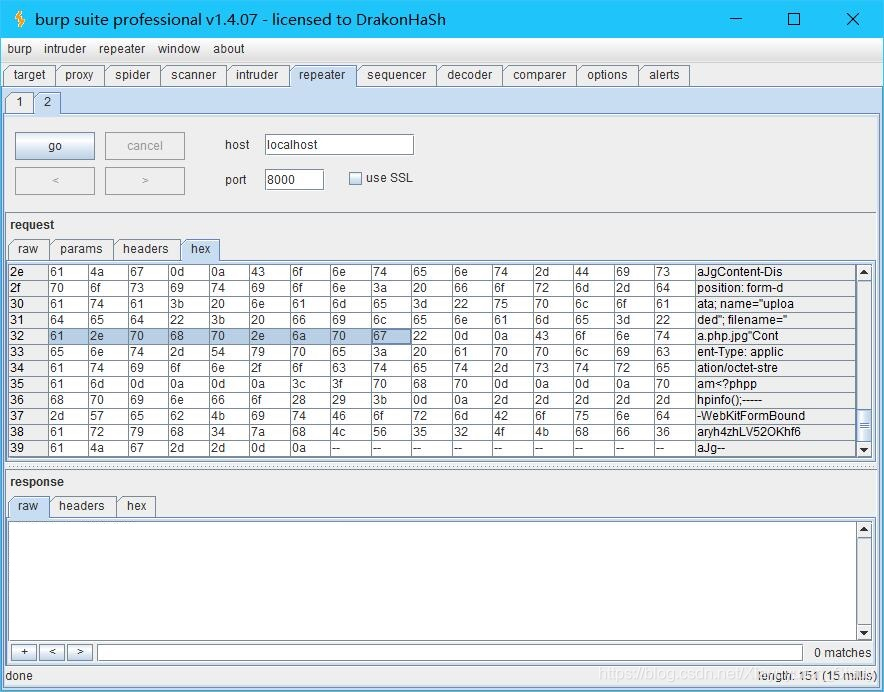Close the Burp Suite window
The width and height of the screenshot is (884, 692).
pos(853,19)
